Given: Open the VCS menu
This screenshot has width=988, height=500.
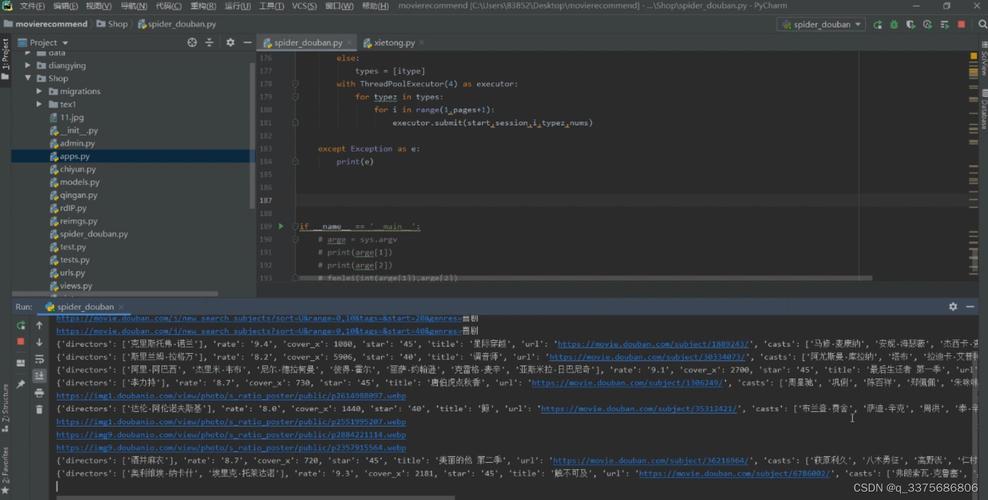Looking at the screenshot, I should tap(304, 6).
